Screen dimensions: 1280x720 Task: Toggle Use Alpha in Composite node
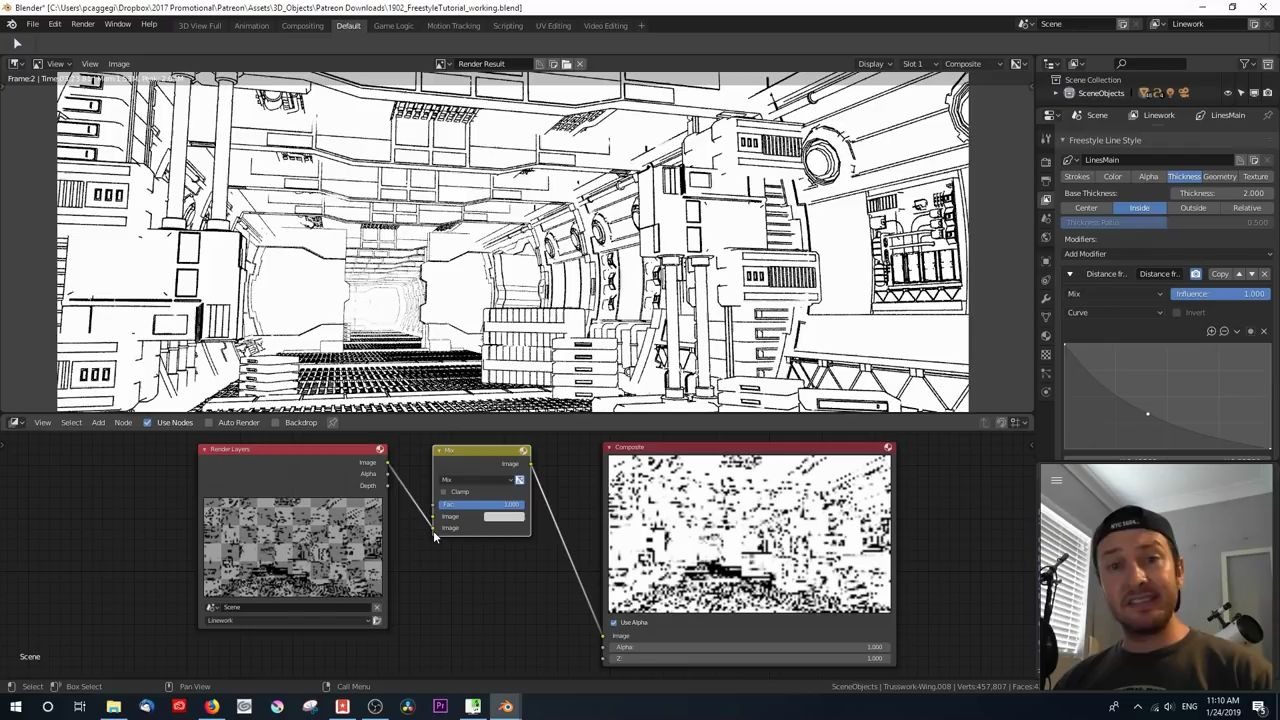click(614, 623)
